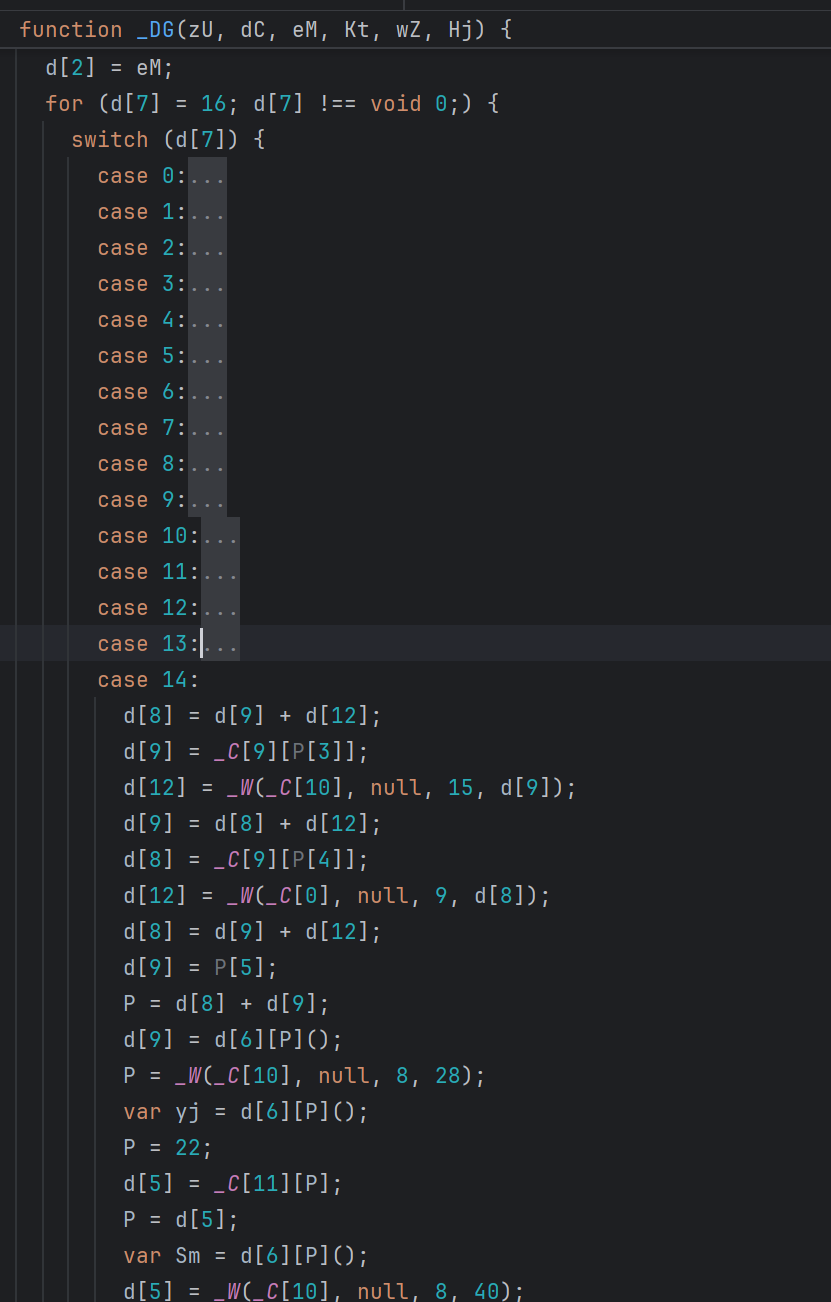
Task: Click the line 'P = d[8] + d[9];'
Action: pos(227,1004)
